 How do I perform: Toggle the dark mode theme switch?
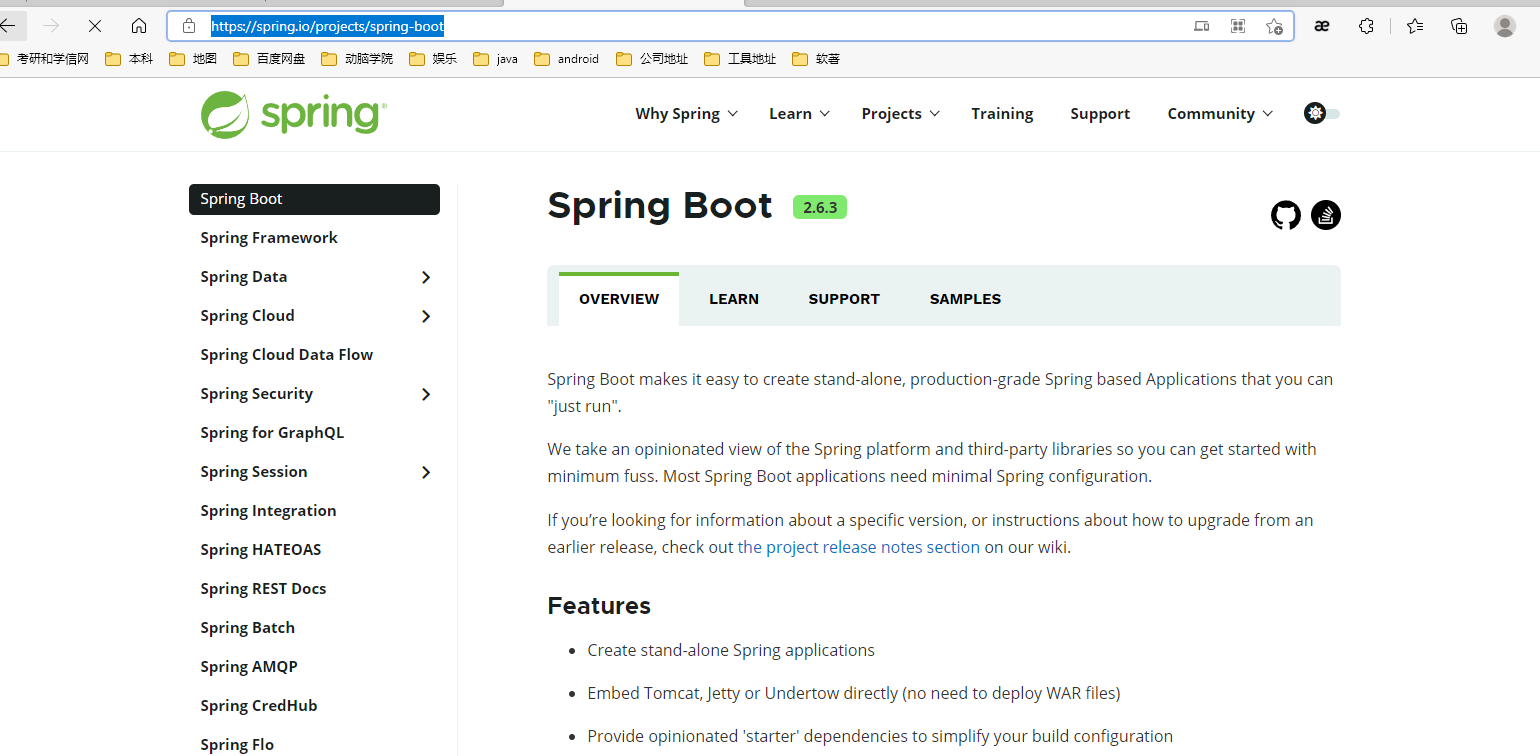point(1322,114)
